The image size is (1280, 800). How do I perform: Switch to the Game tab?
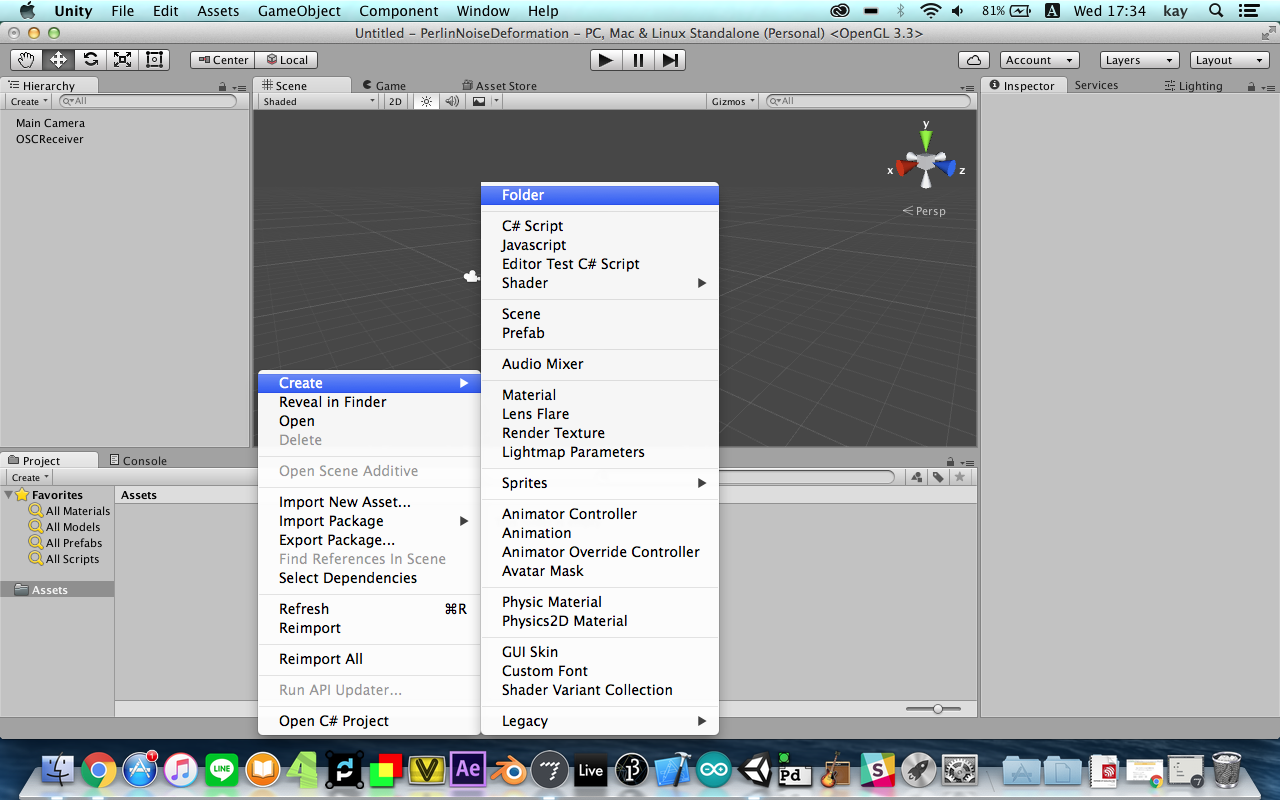point(384,86)
